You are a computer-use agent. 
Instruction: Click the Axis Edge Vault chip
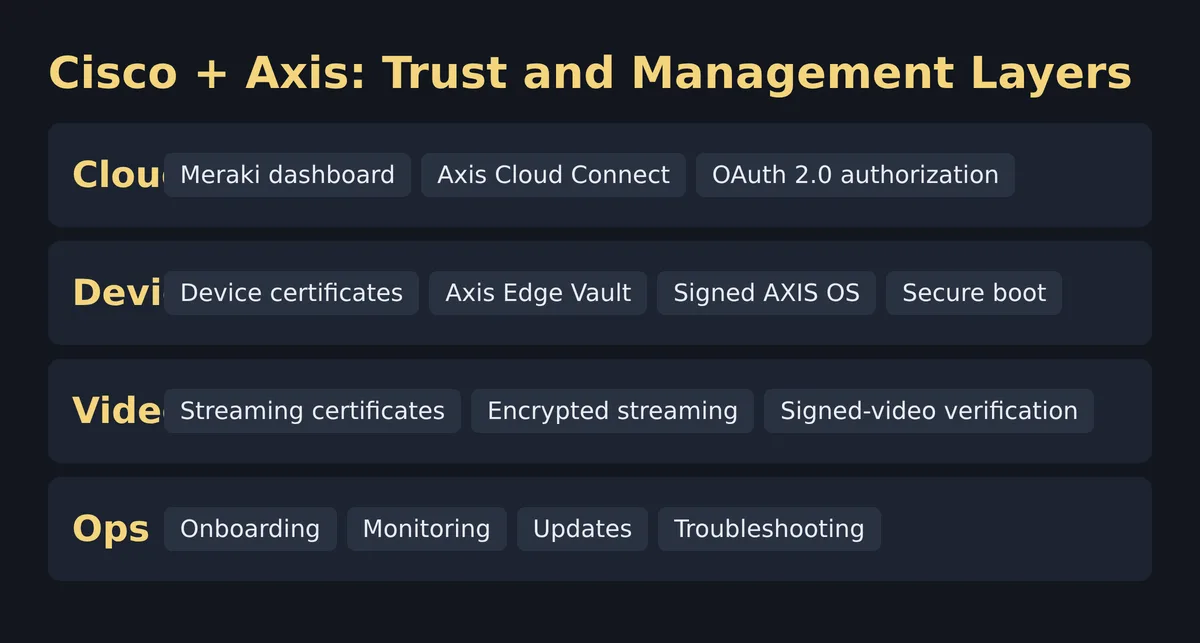(538, 293)
